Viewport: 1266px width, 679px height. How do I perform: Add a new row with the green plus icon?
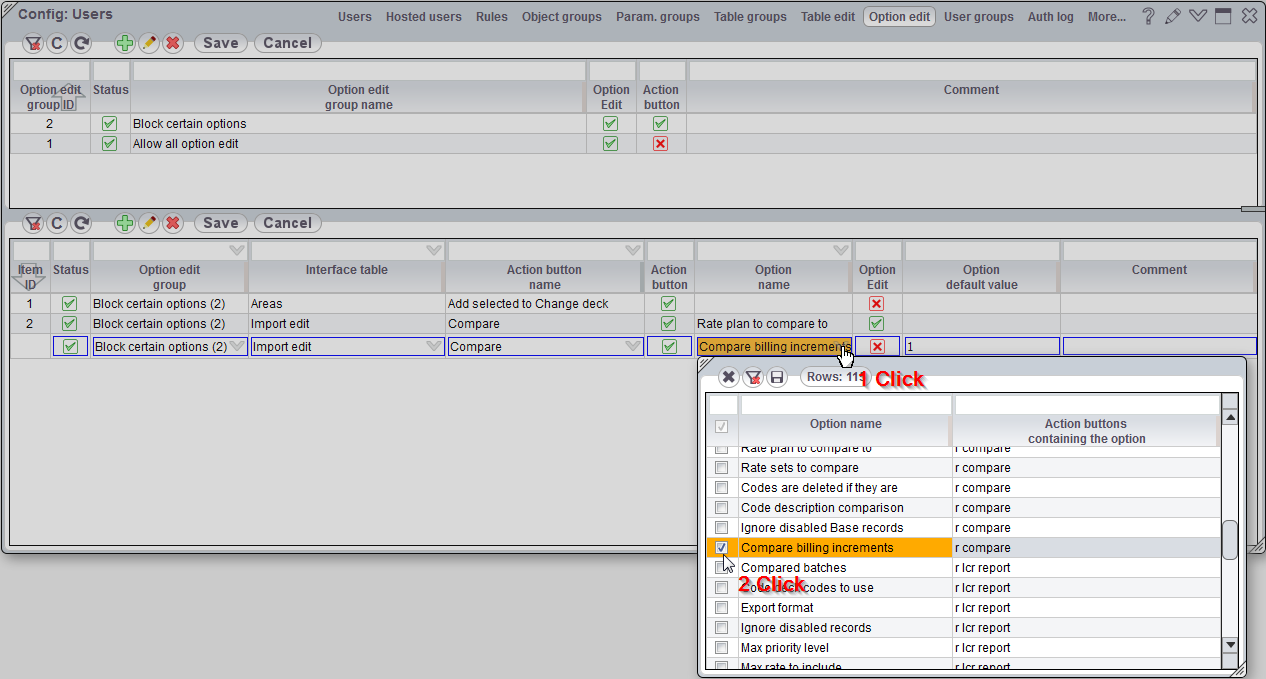coord(124,223)
